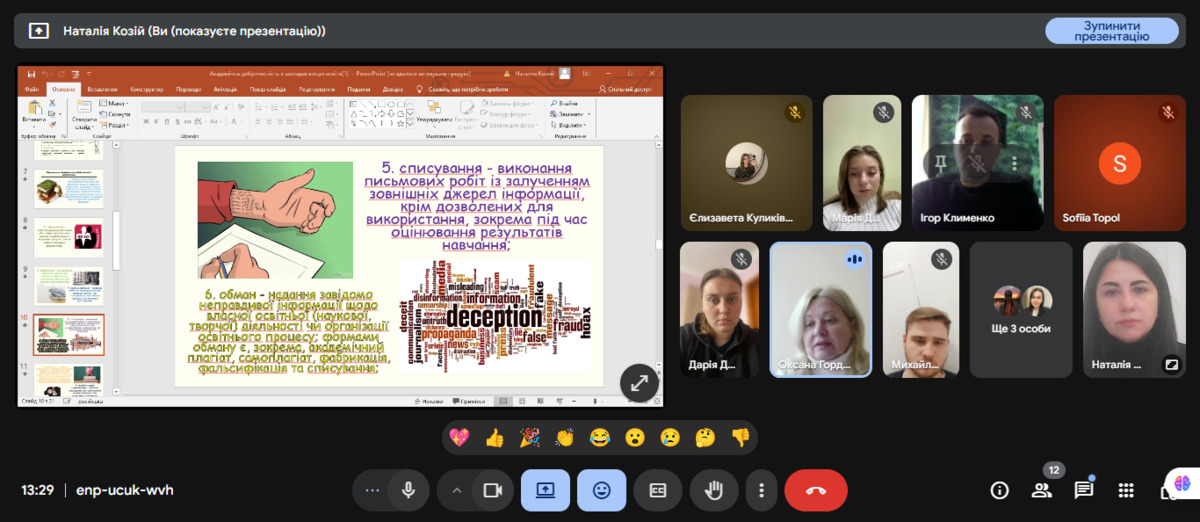Pin Ігор Клименко's video tile

(940, 163)
